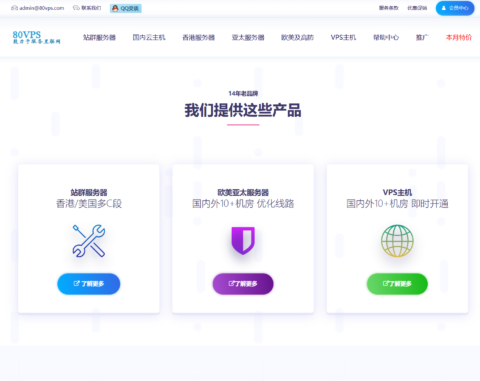The height and width of the screenshot is (381, 480).
Task: Open the 推广 nav item
Action: click(x=422, y=37)
